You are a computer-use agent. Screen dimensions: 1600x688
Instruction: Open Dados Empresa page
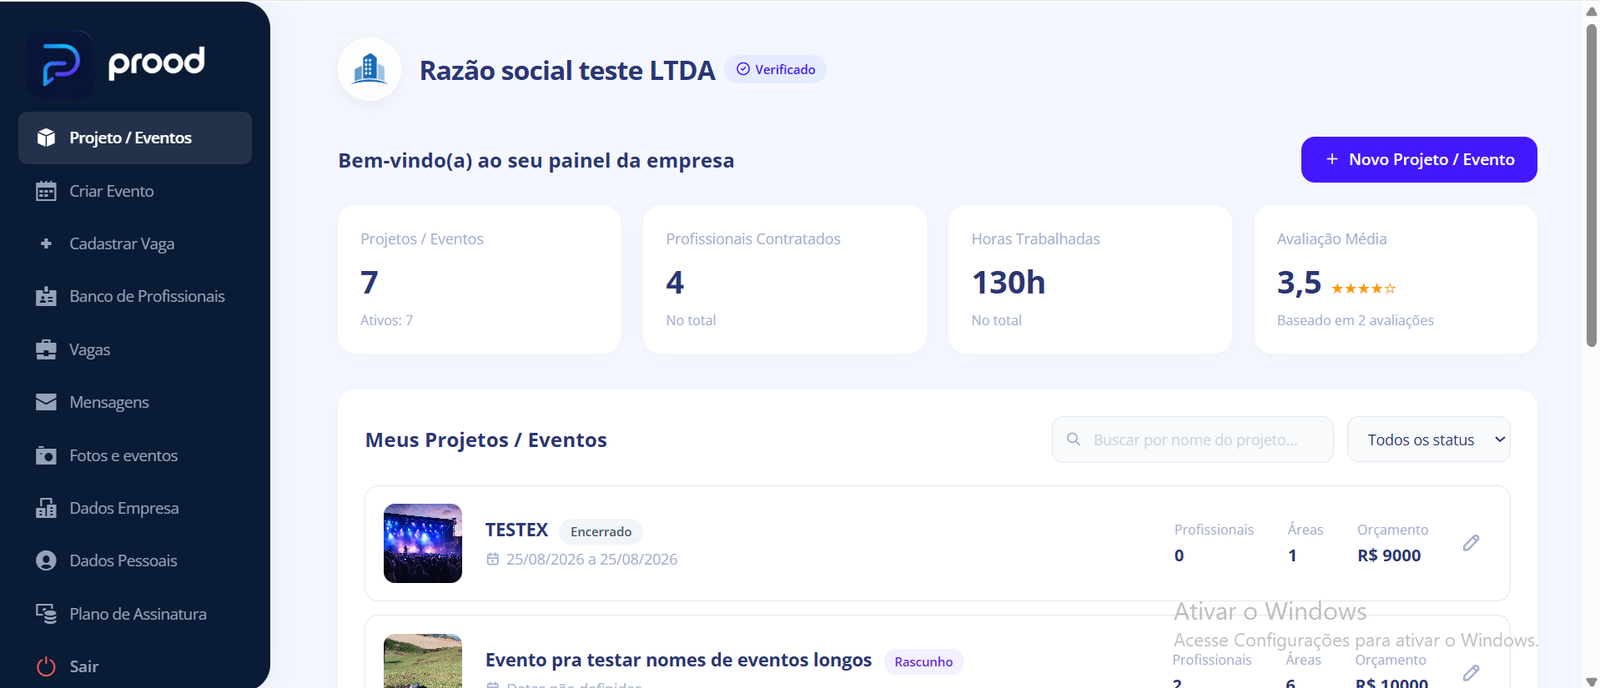pos(135,508)
